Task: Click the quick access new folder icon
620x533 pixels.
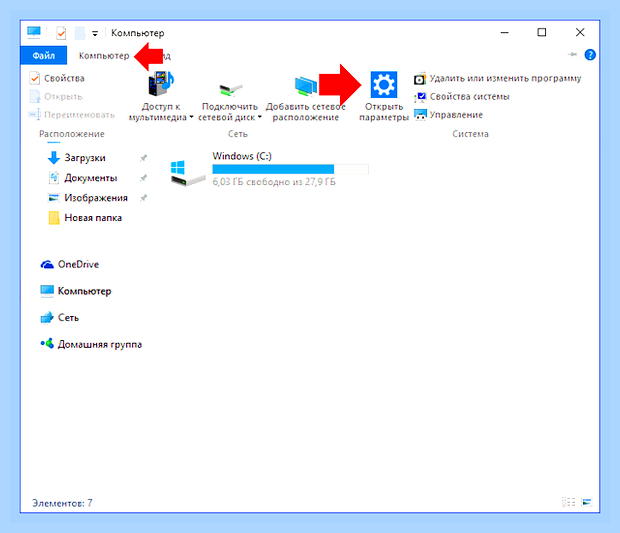Action: [80, 33]
